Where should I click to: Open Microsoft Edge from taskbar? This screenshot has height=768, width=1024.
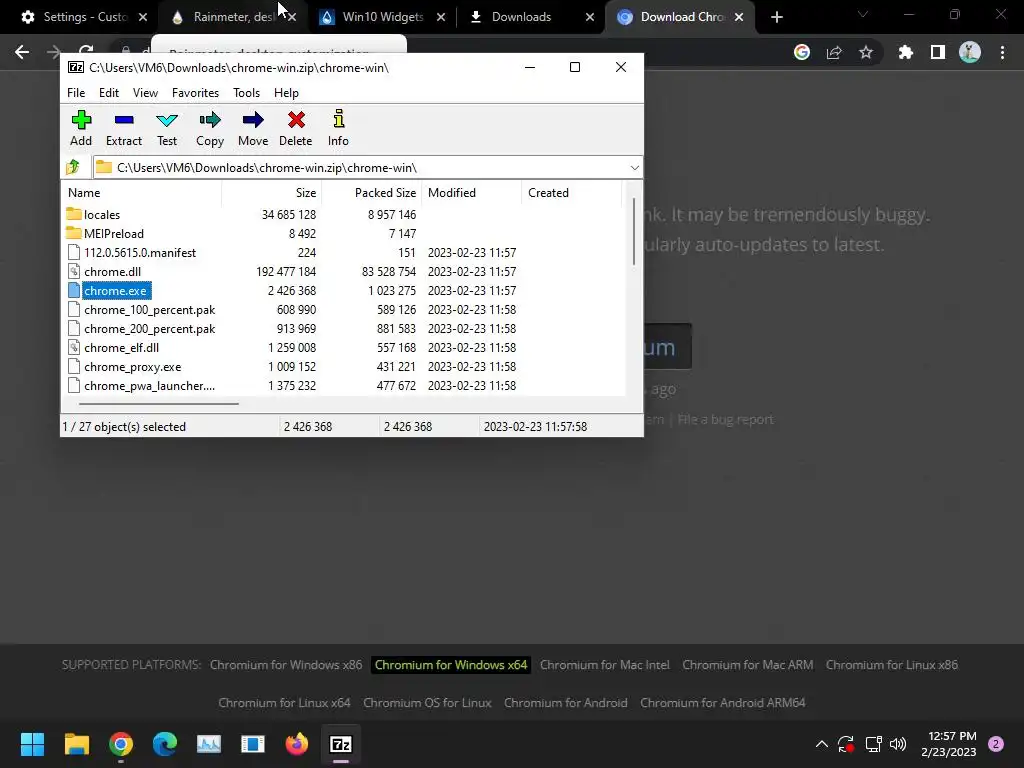click(x=165, y=744)
